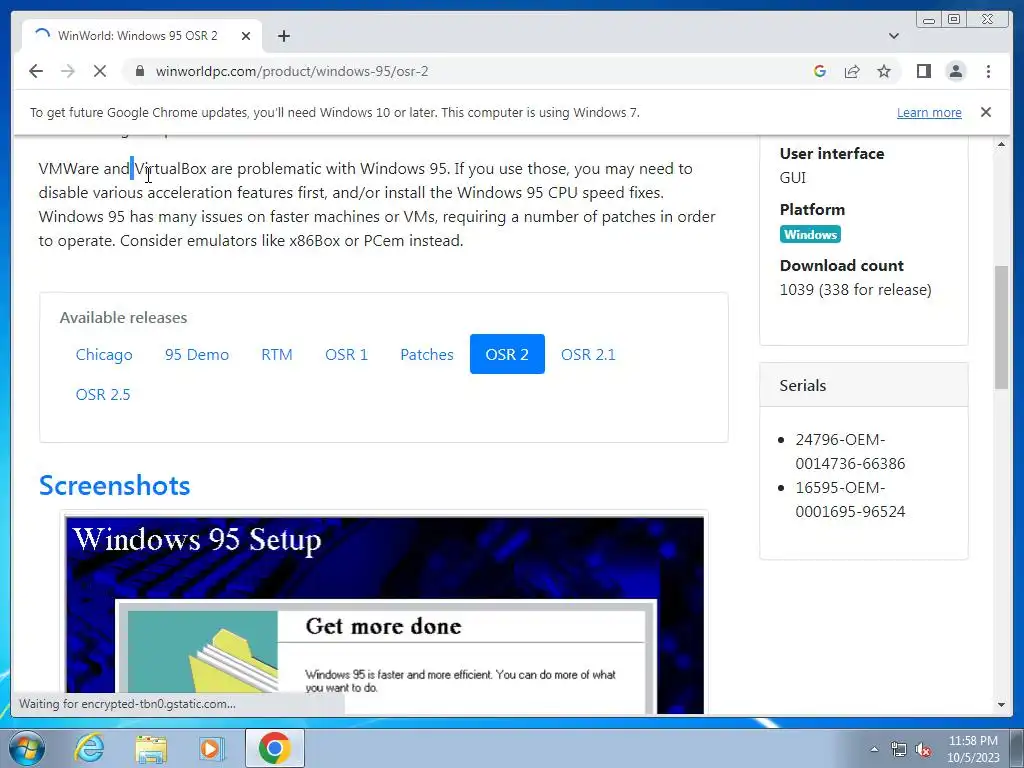Click the Download count value 1039
Screen dimensions: 1024x768
coord(855,289)
